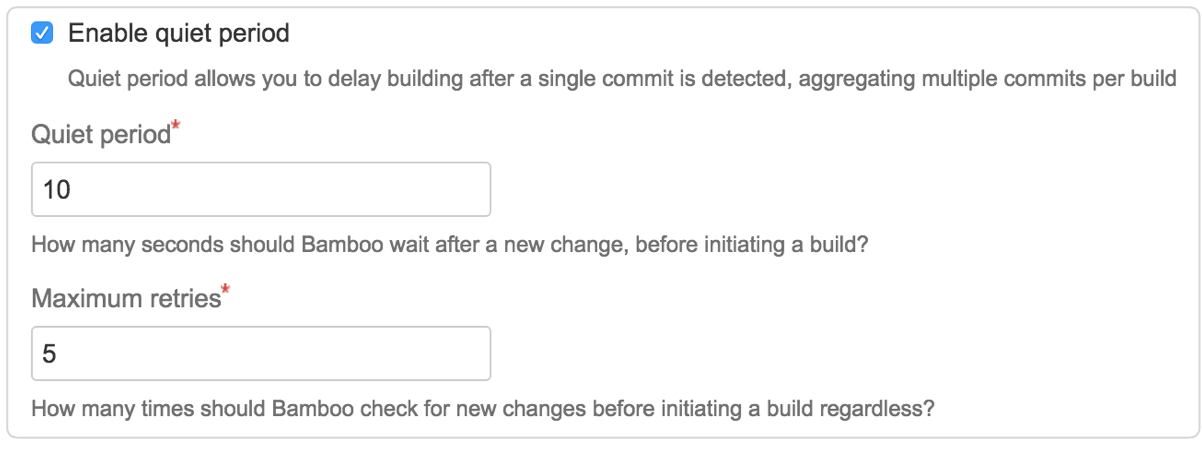Click the red asterisk beside Maximum retries
The image size is (1202, 450).
click(x=226, y=292)
